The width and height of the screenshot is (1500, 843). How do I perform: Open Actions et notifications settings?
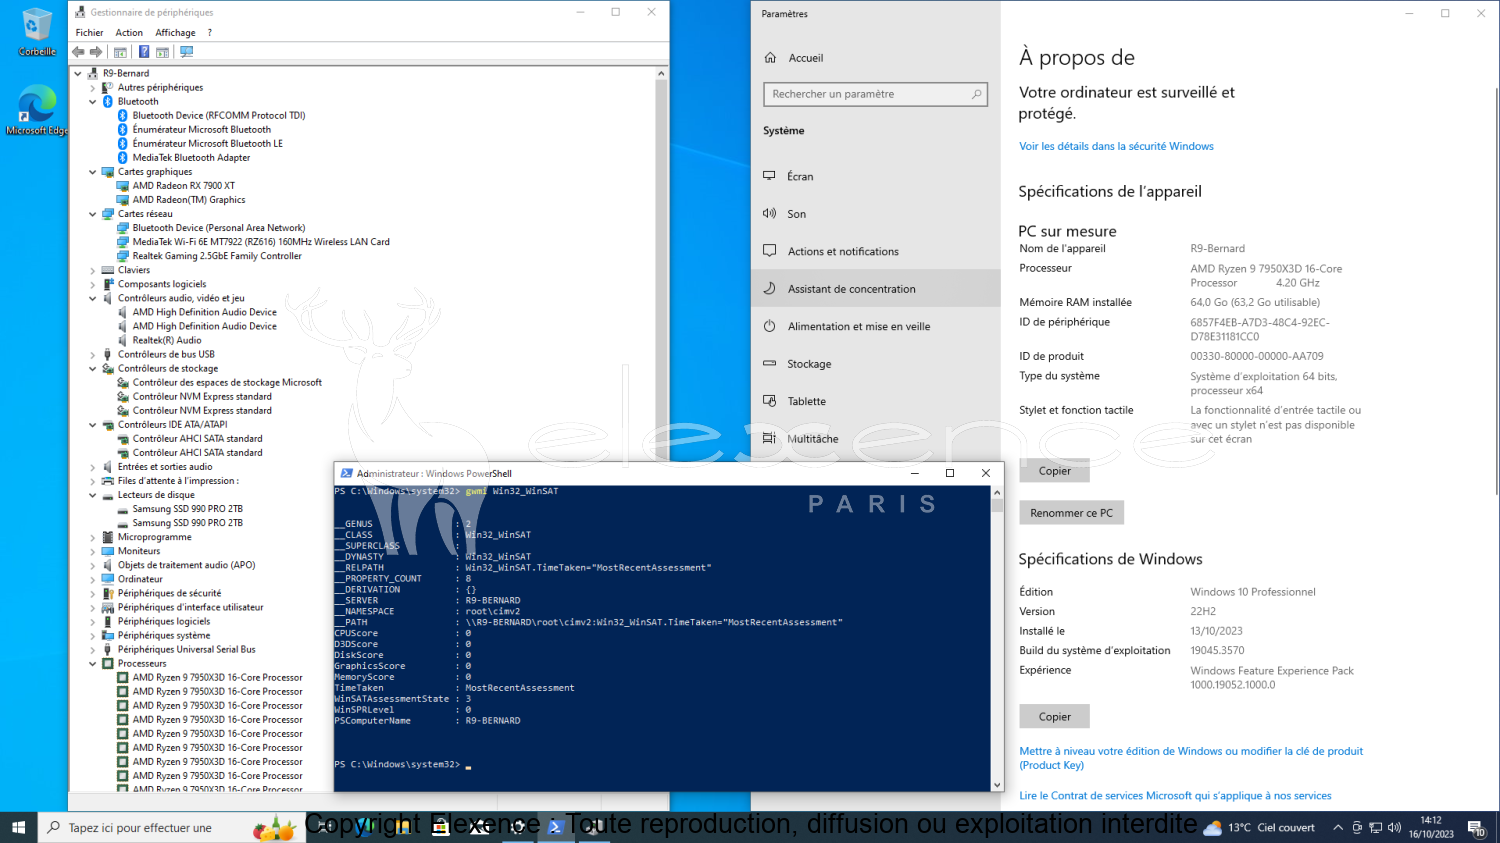pos(875,251)
